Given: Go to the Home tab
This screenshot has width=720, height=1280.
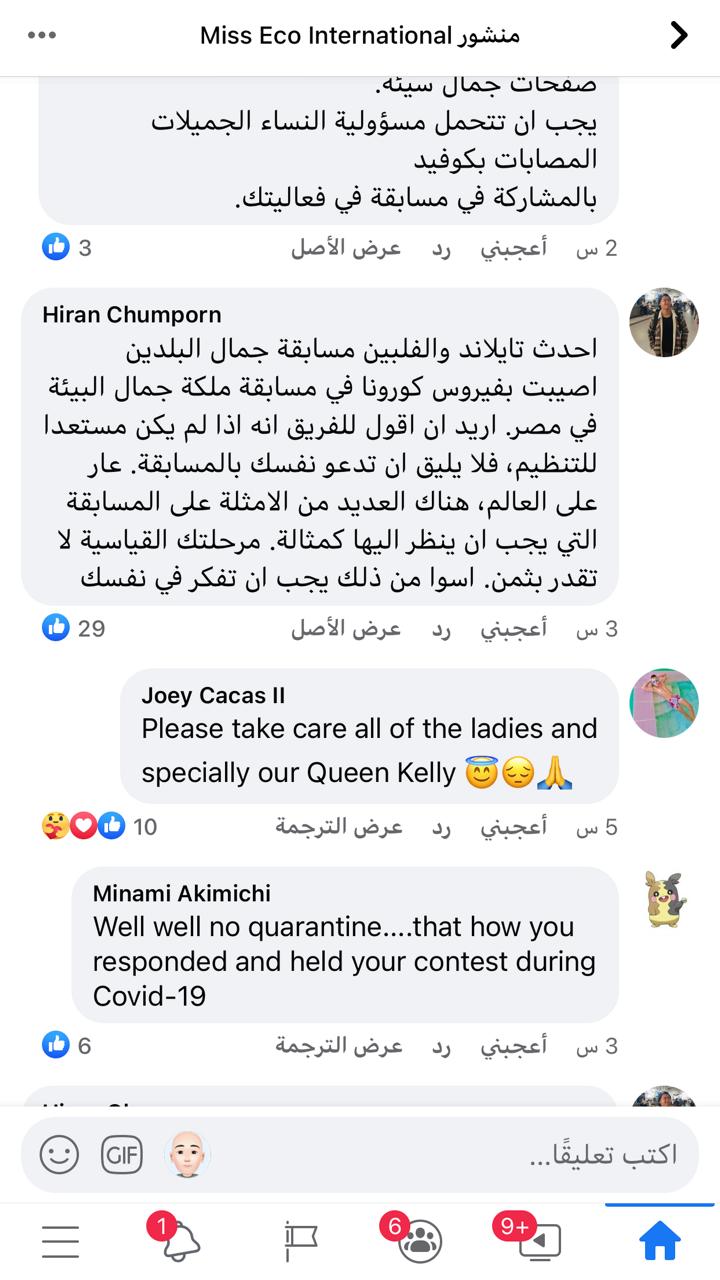Looking at the screenshot, I should (659, 1241).
